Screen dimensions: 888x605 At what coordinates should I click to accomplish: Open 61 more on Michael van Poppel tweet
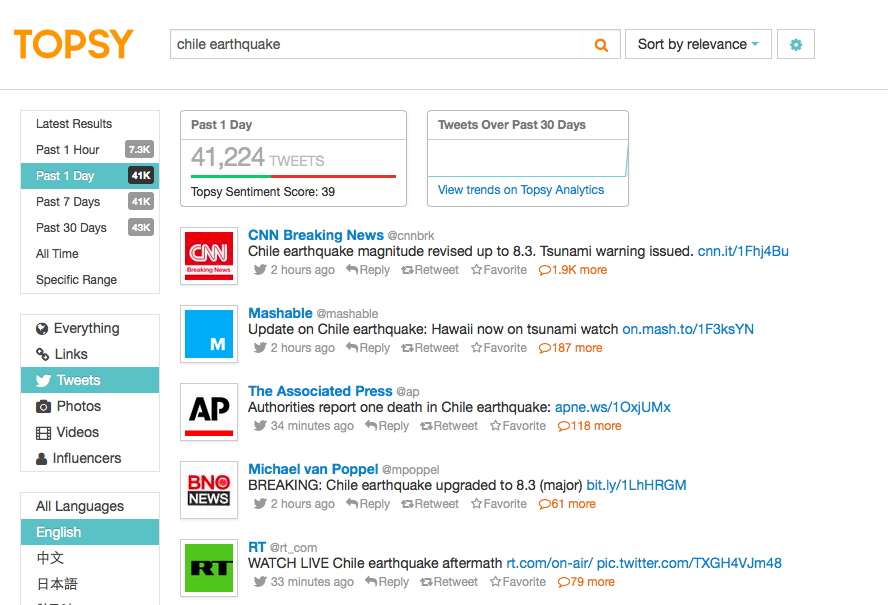pos(567,504)
